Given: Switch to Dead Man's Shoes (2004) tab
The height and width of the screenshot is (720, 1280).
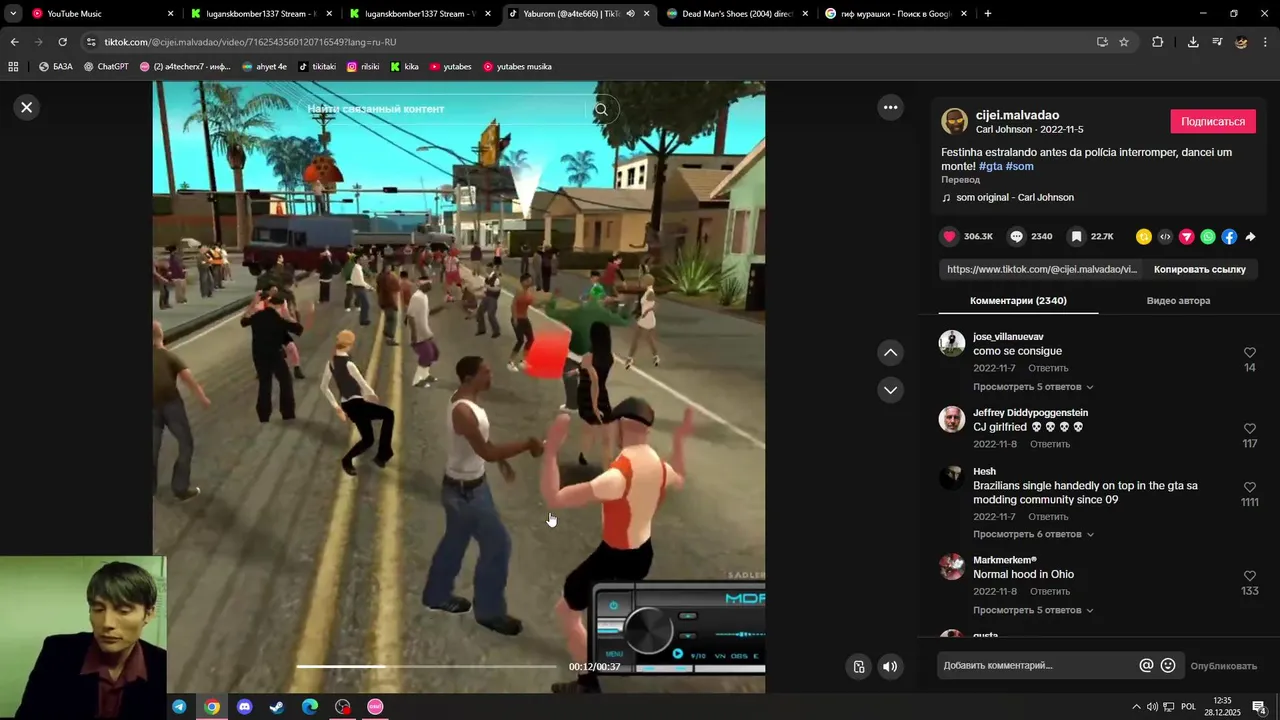Looking at the screenshot, I should [735, 14].
